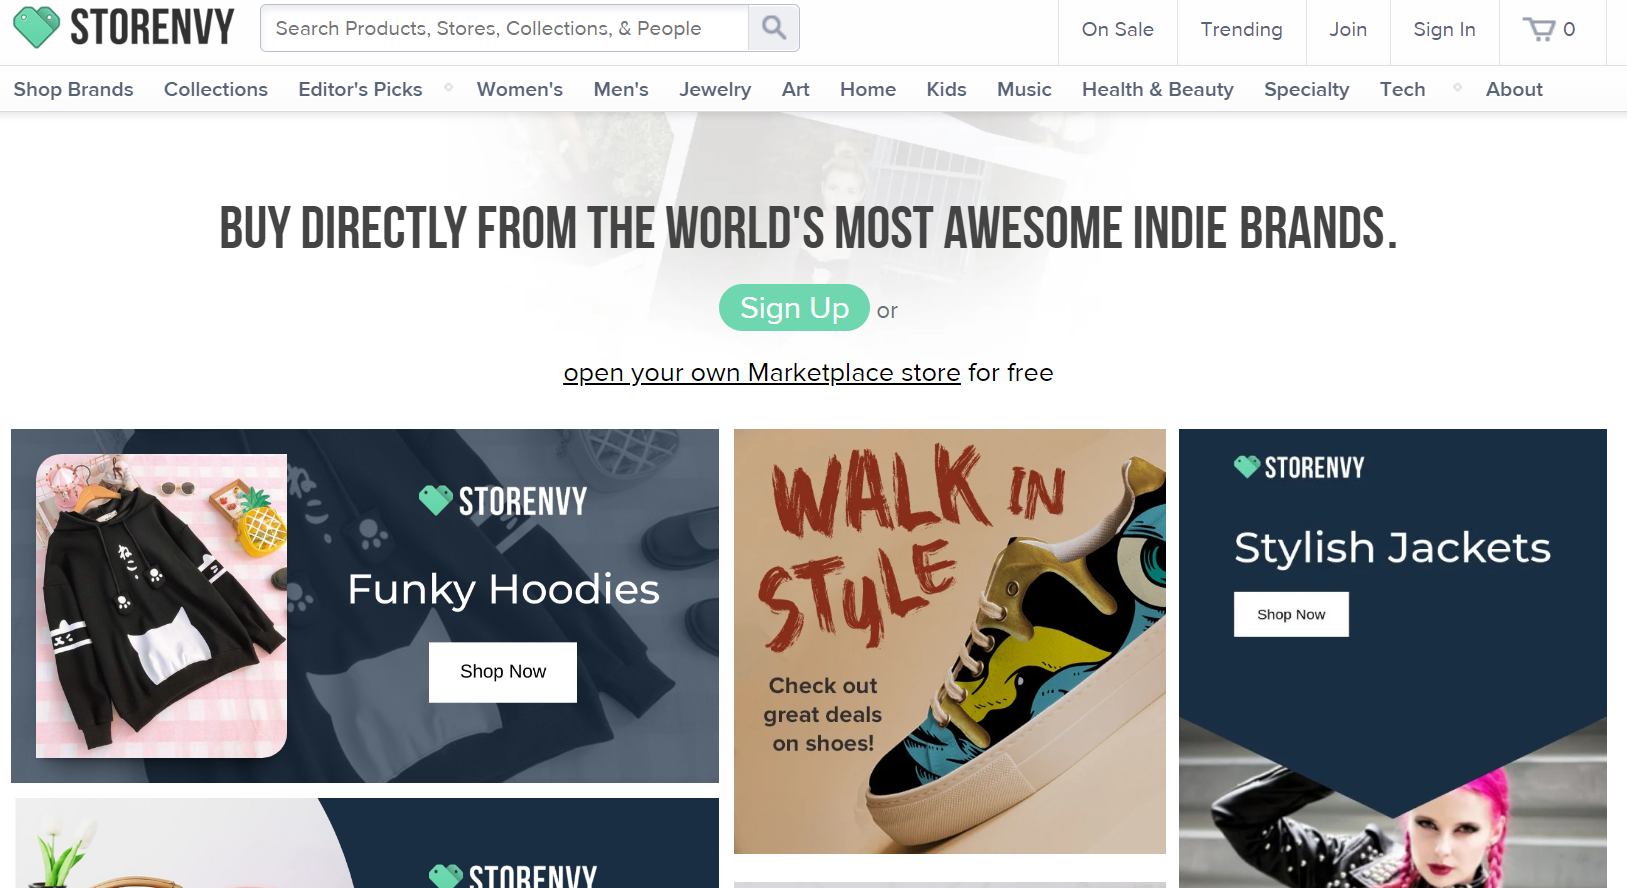The image size is (1627, 888).
Task: Click Check out great deals on shoes text
Action: (823, 714)
